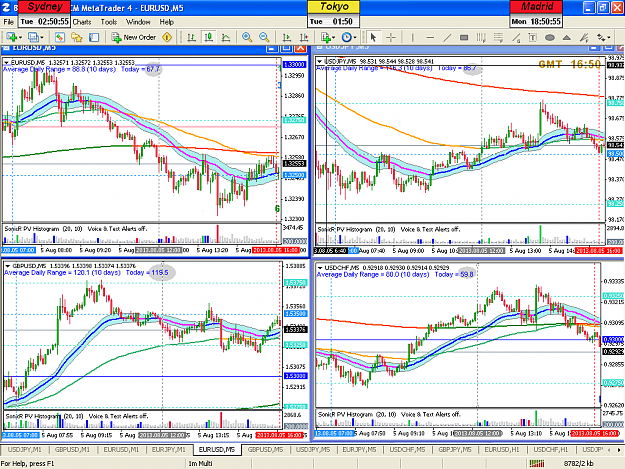Open the Help menu
The height and width of the screenshot is (469, 625).
tap(167, 22)
